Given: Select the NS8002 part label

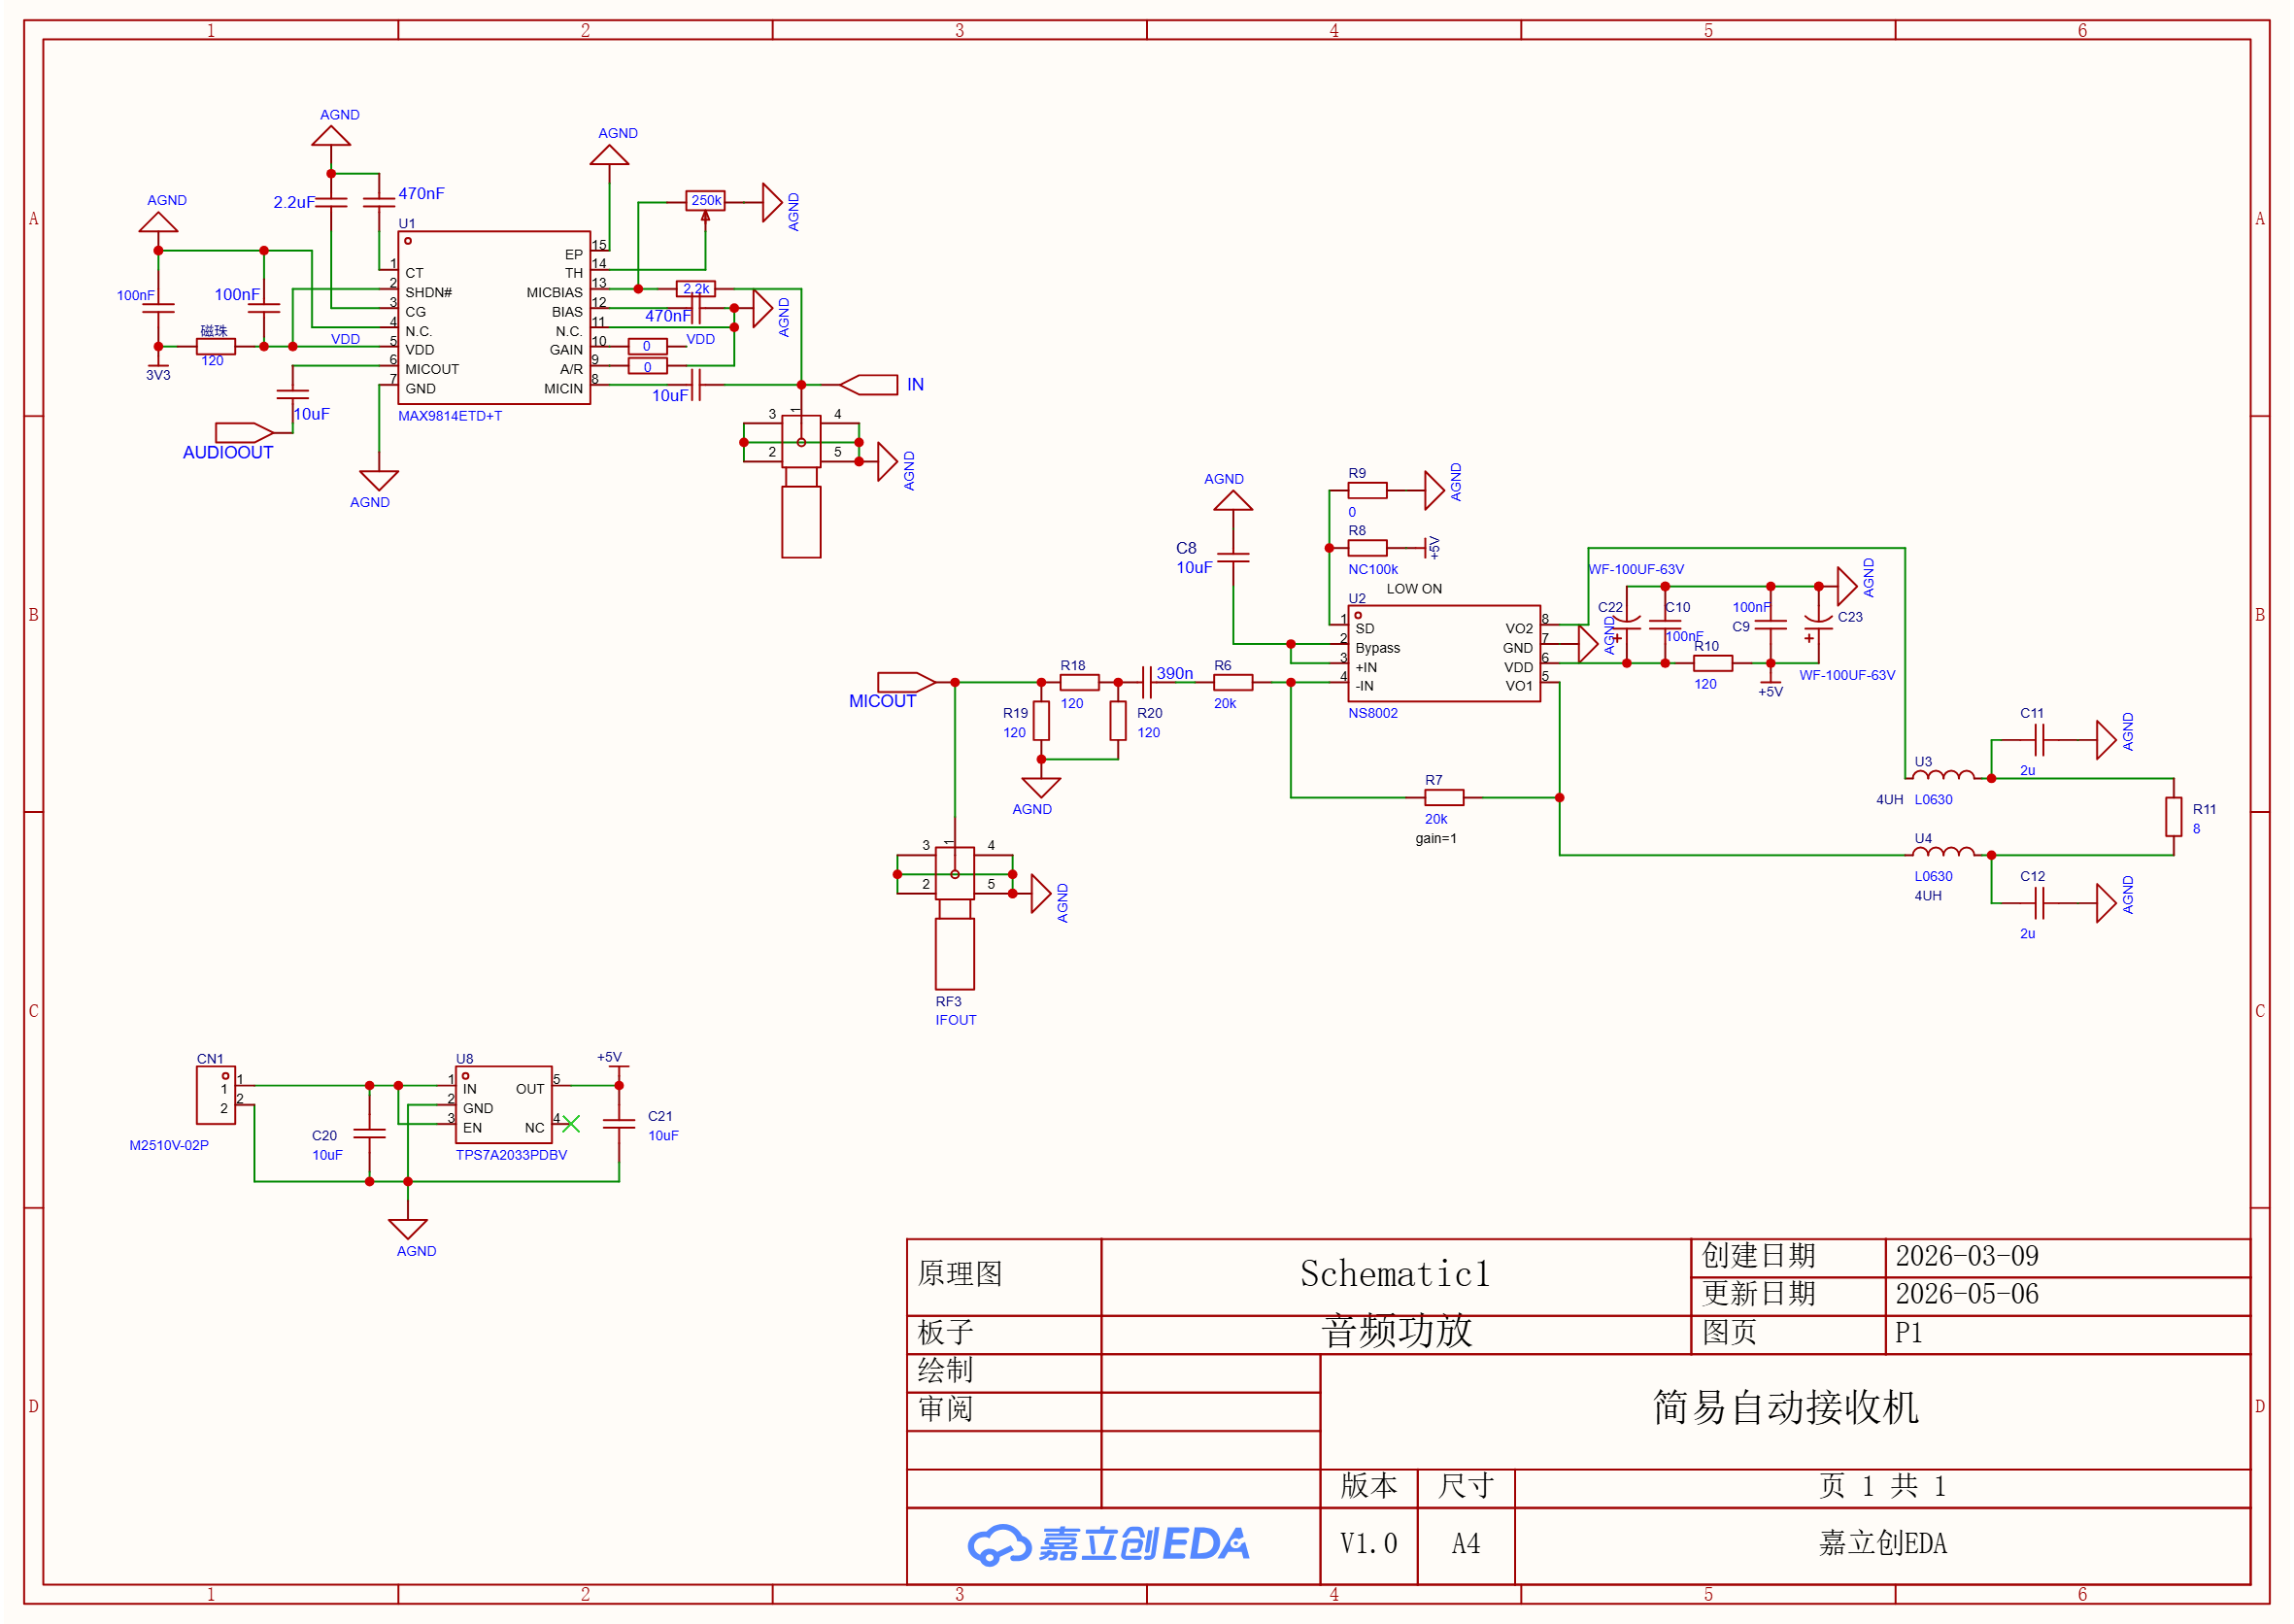Looking at the screenshot, I should pos(1373,713).
